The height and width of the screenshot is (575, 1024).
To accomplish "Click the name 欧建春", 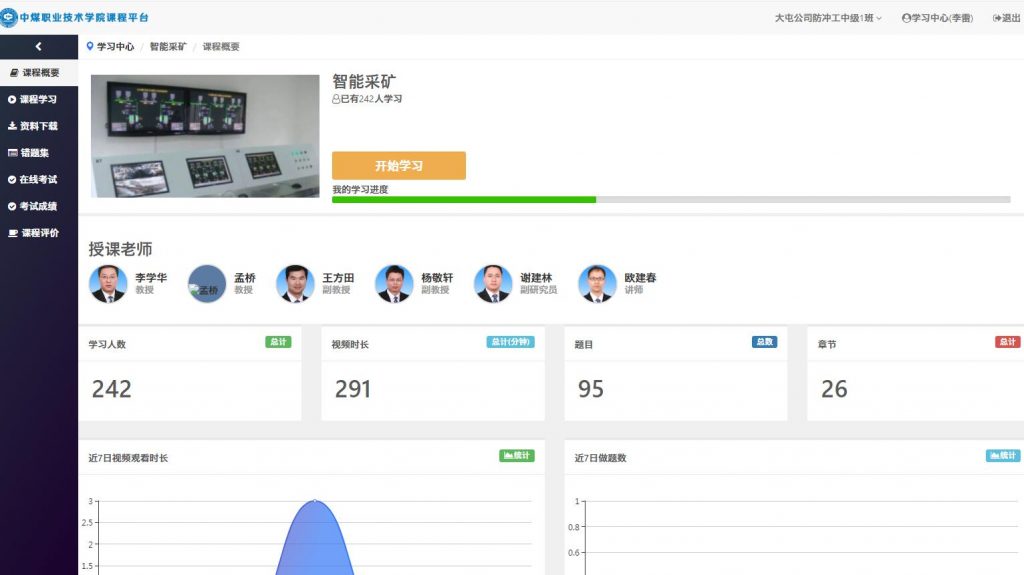I will 640,278.
